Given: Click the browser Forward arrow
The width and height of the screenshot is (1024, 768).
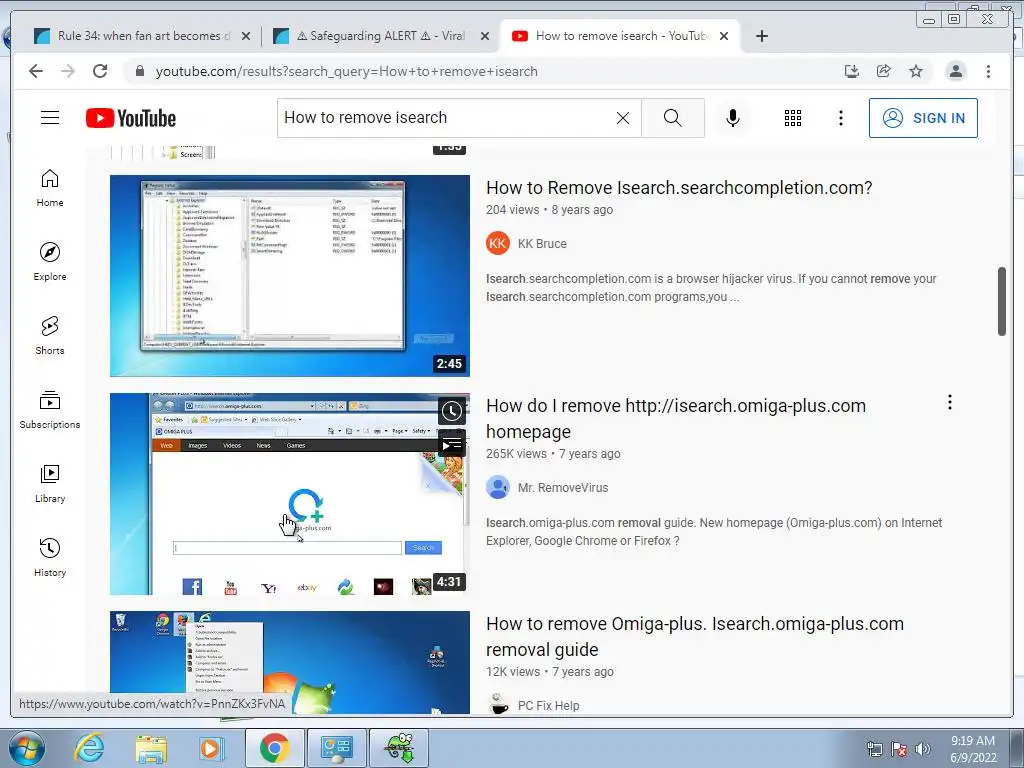Looking at the screenshot, I should [x=68, y=71].
